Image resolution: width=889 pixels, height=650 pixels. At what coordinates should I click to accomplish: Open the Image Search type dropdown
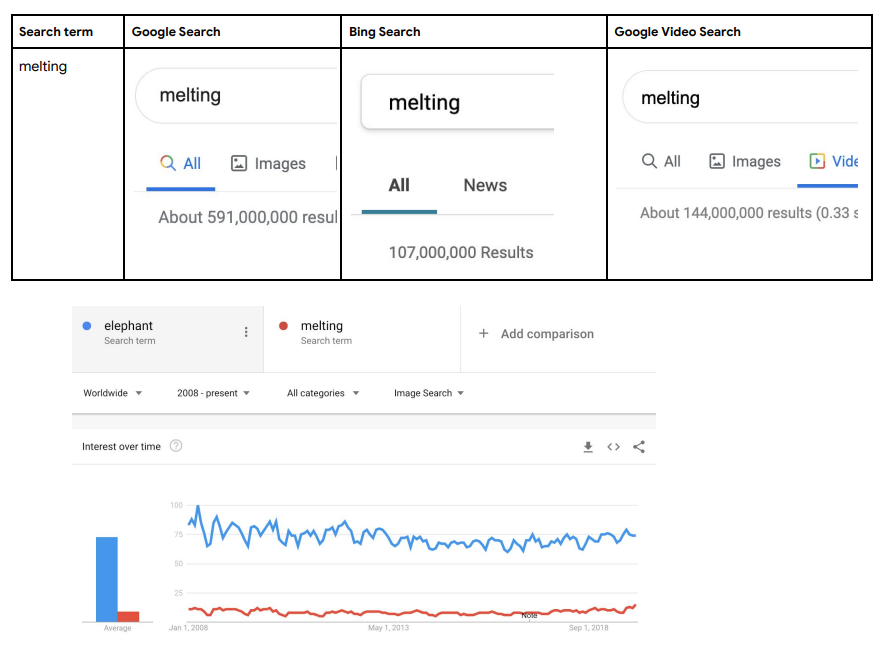pyautogui.click(x=429, y=393)
